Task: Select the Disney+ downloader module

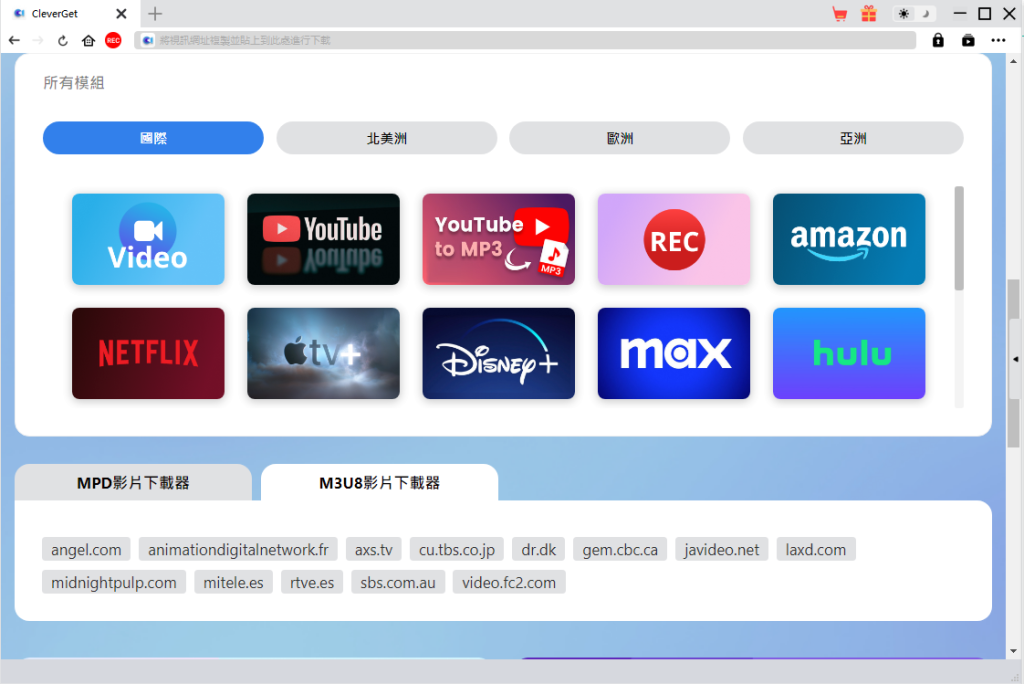Action: pyautogui.click(x=498, y=353)
